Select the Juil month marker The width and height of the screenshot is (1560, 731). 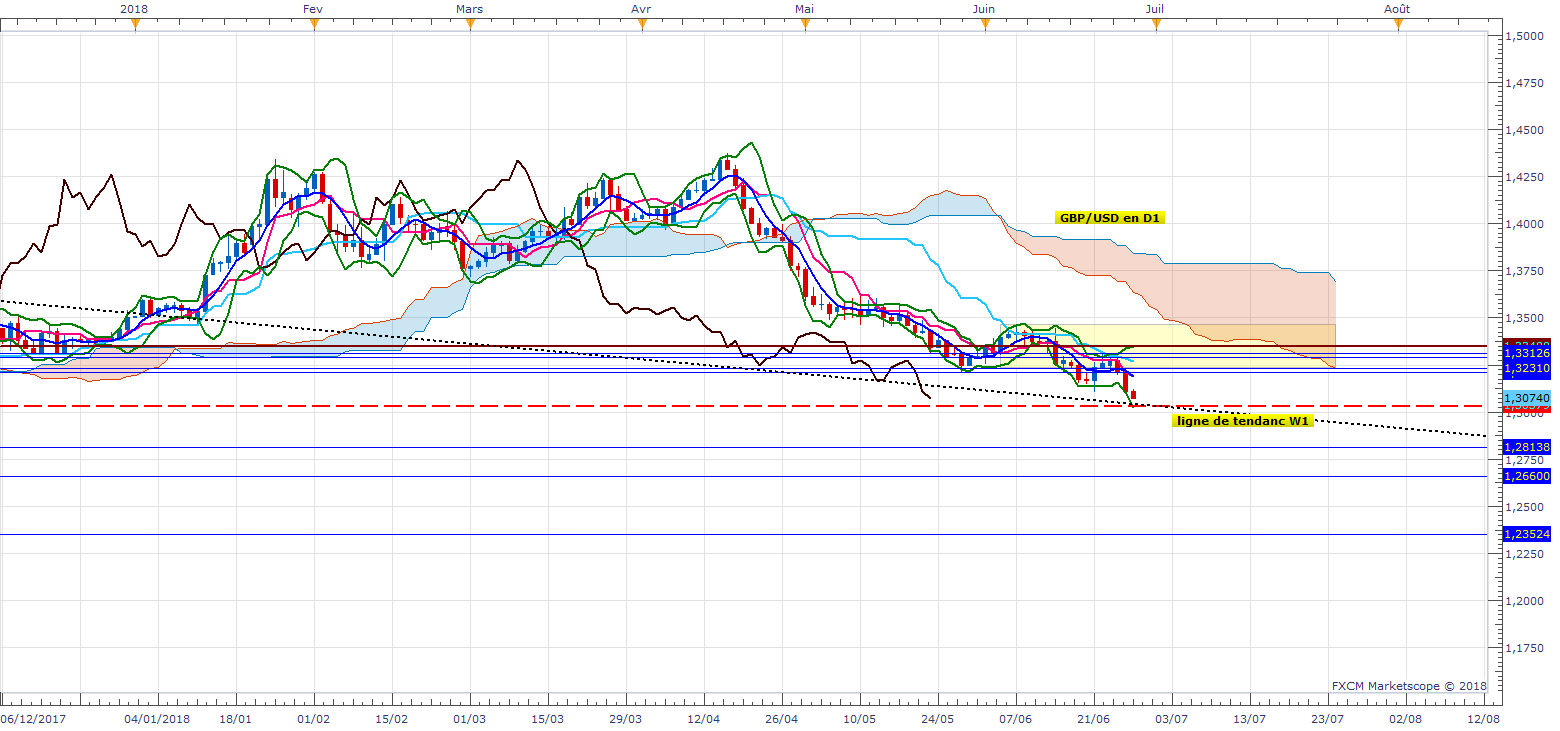click(x=1155, y=8)
